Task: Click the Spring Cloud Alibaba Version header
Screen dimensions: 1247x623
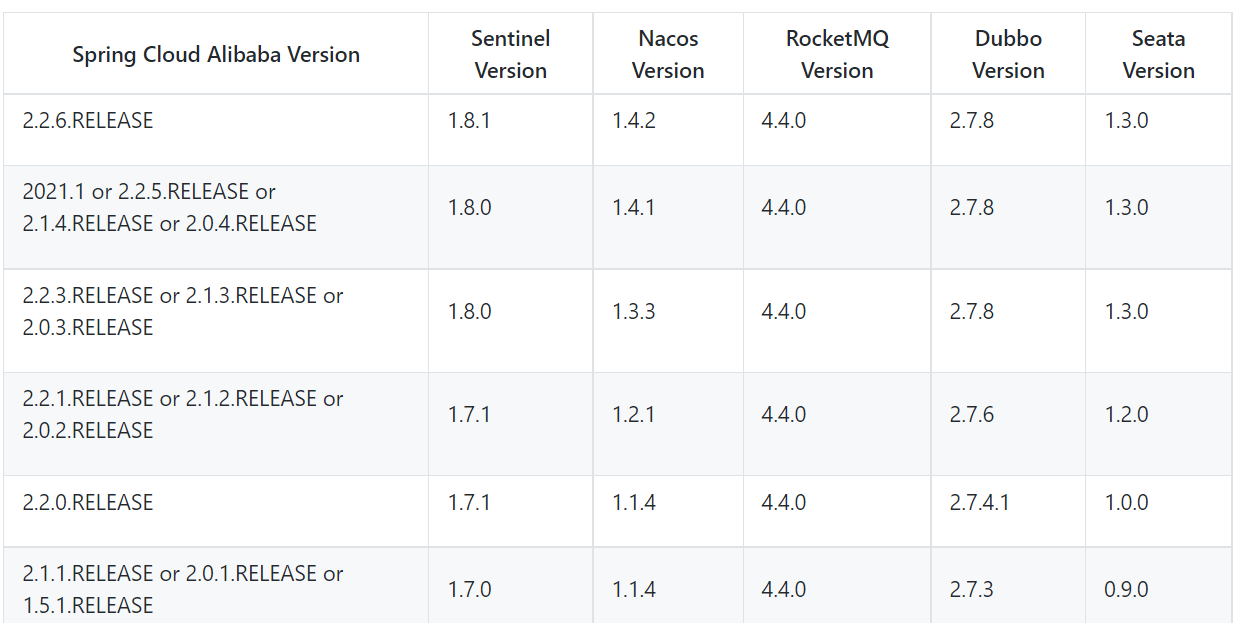Action: (216, 55)
